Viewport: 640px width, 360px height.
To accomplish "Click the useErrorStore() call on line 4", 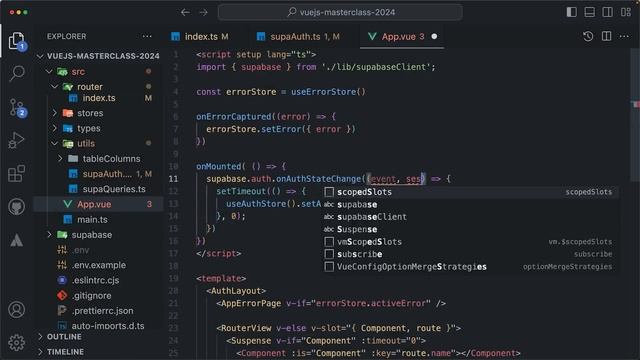I will tap(328, 92).
